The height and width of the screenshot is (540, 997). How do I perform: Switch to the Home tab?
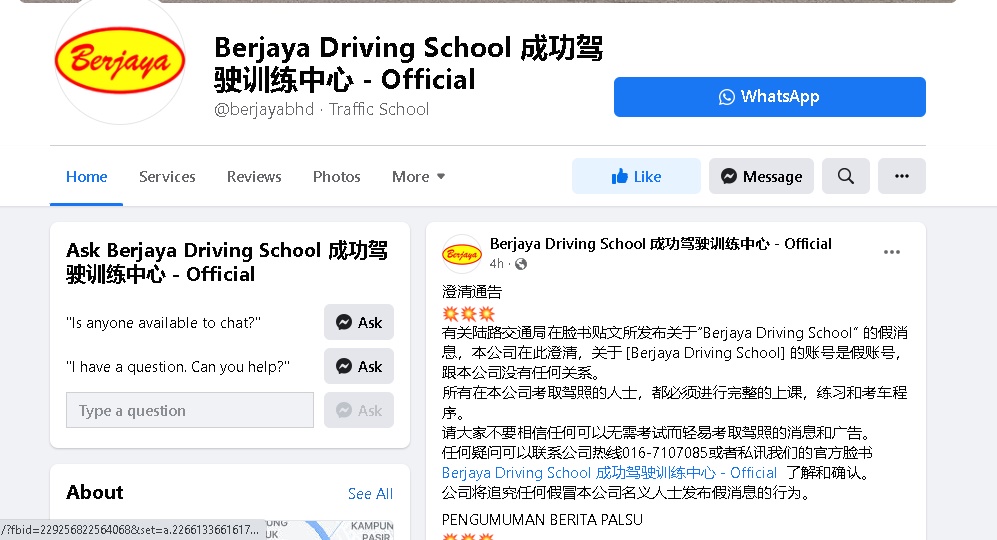(x=86, y=177)
